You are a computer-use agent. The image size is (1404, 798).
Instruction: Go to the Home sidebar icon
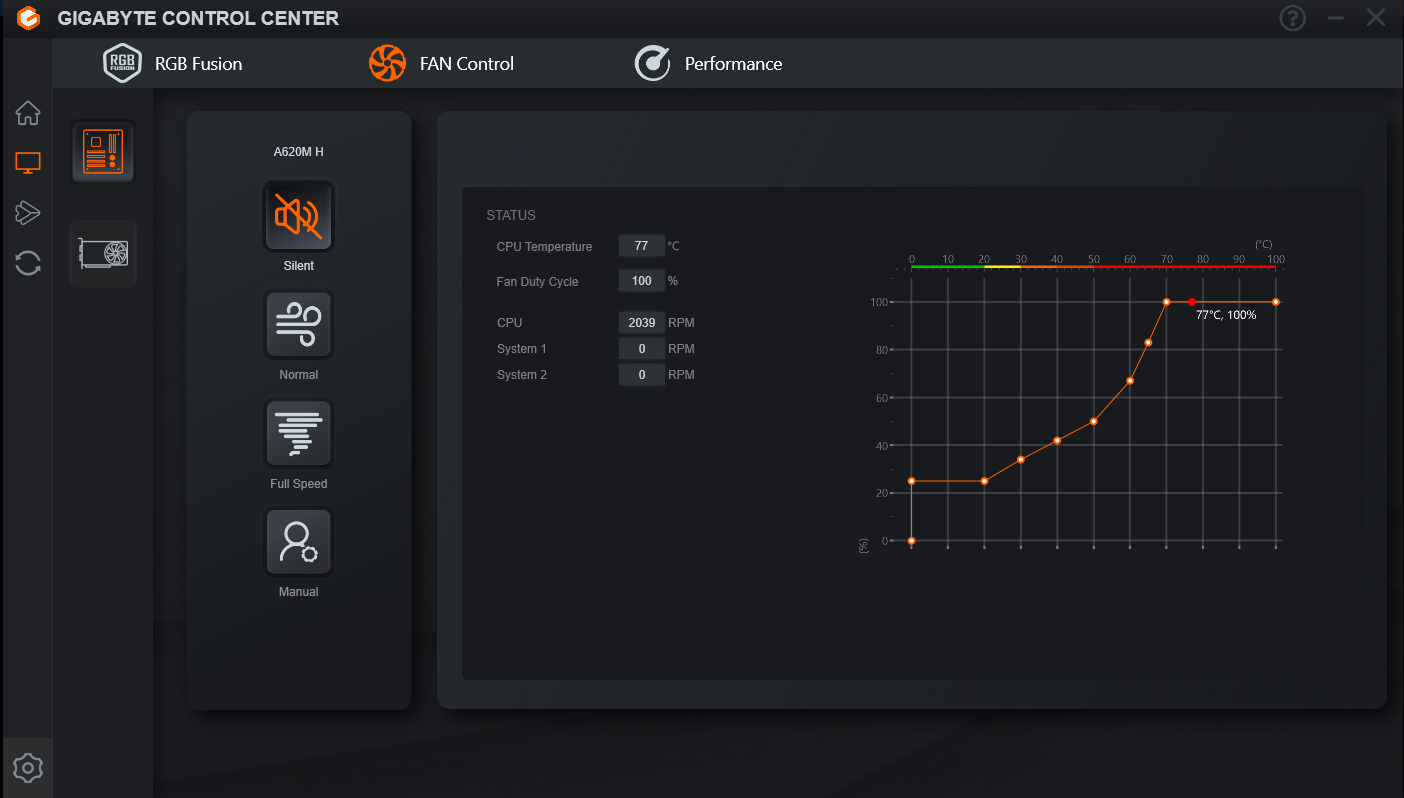pyautogui.click(x=28, y=113)
